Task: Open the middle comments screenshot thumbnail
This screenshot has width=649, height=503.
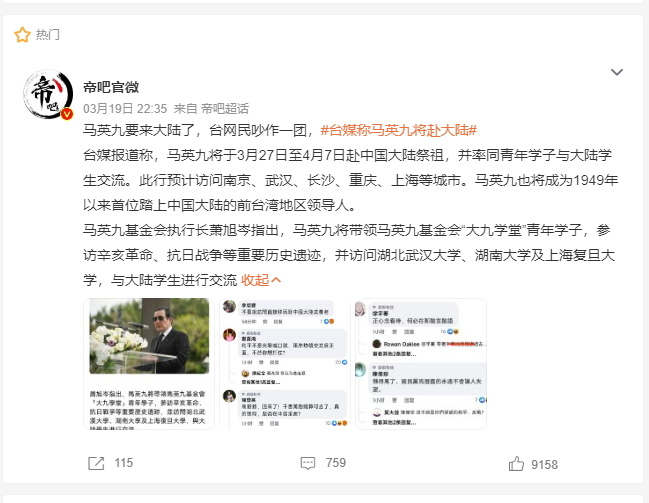Action: click(x=285, y=363)
